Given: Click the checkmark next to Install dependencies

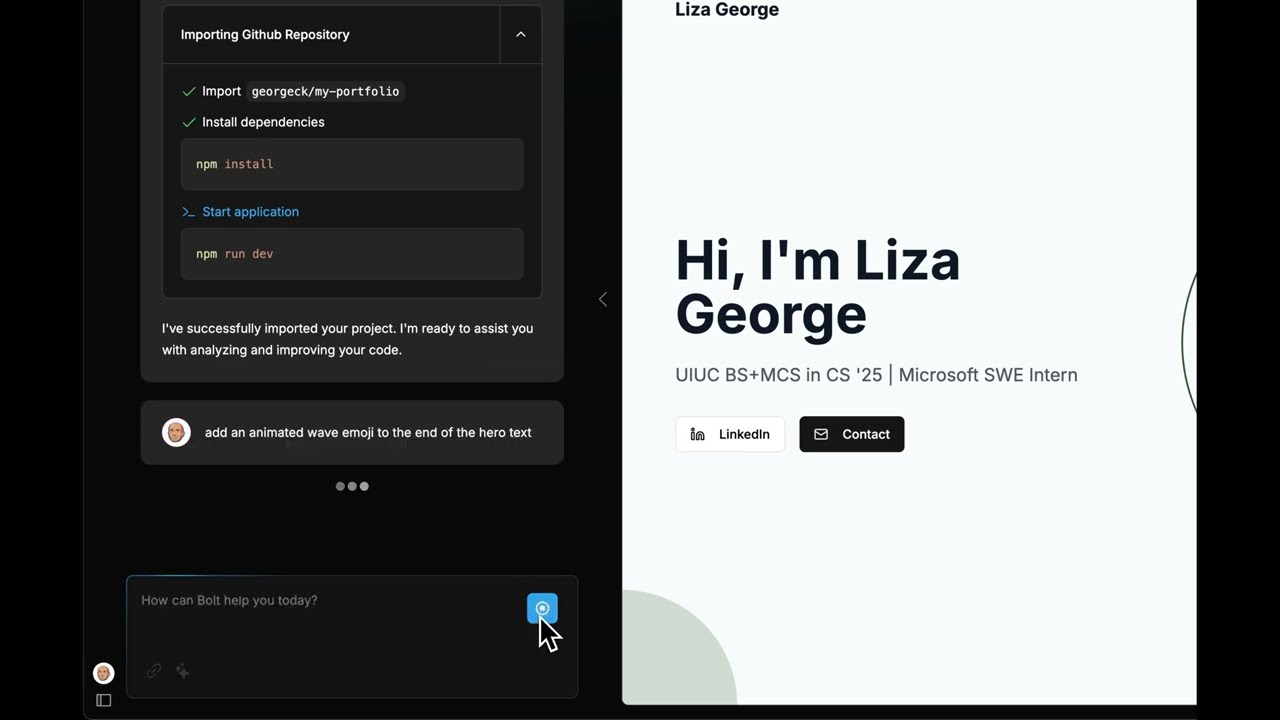Looking at the screenshot, I should coord(189,122).
